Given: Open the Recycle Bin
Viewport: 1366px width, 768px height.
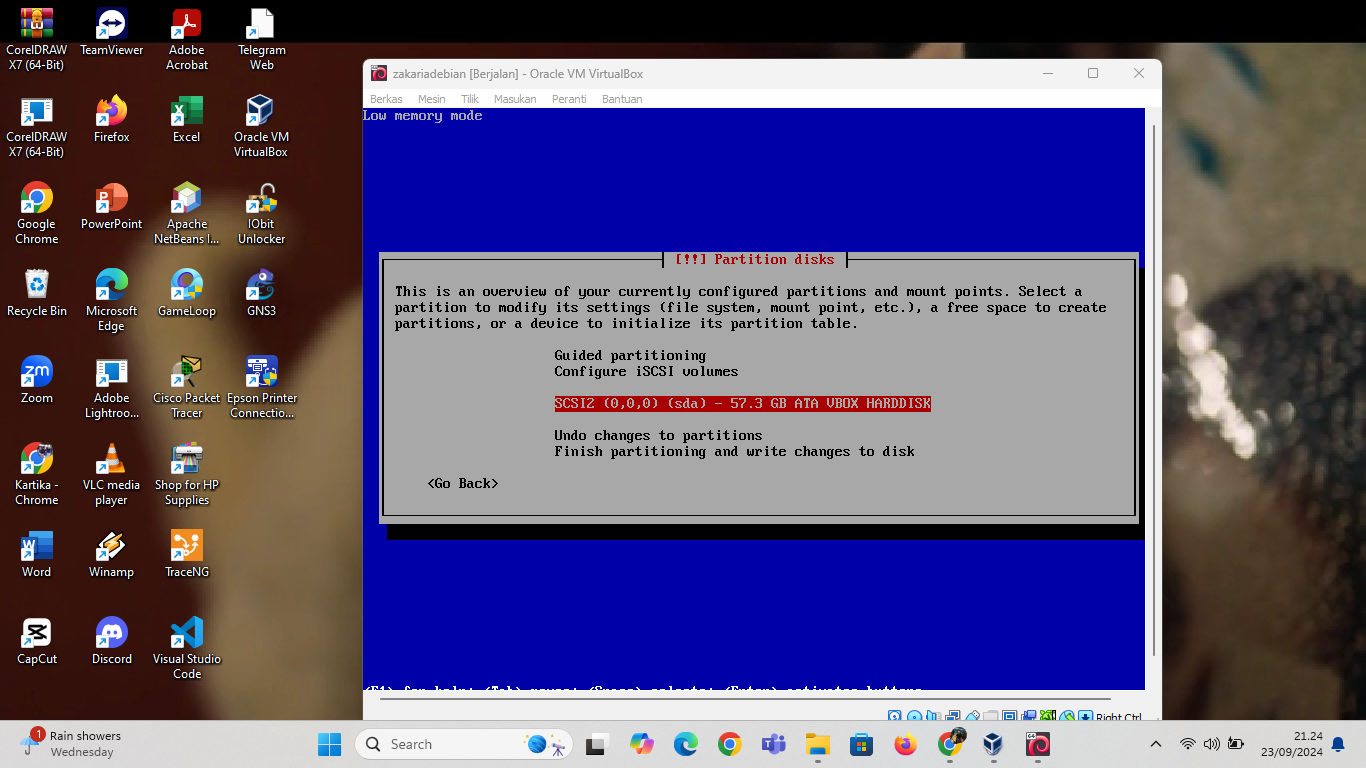Looking at the screenshot, I should click(x=36, y=294).
